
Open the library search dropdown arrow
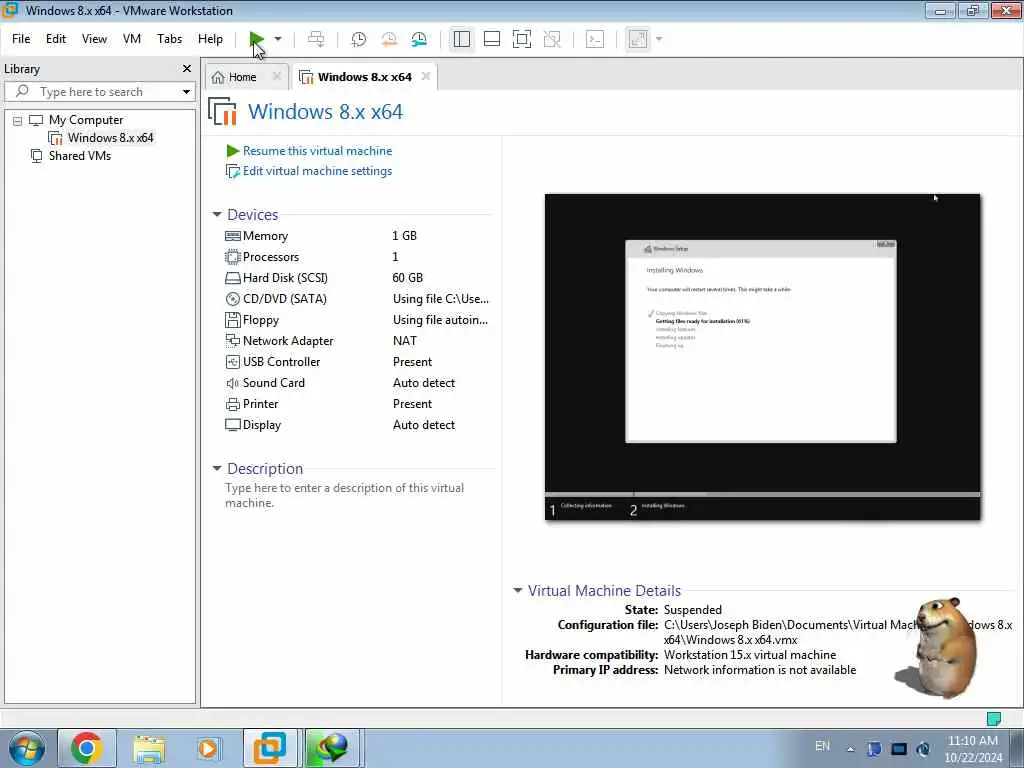(x=186, y=92)
